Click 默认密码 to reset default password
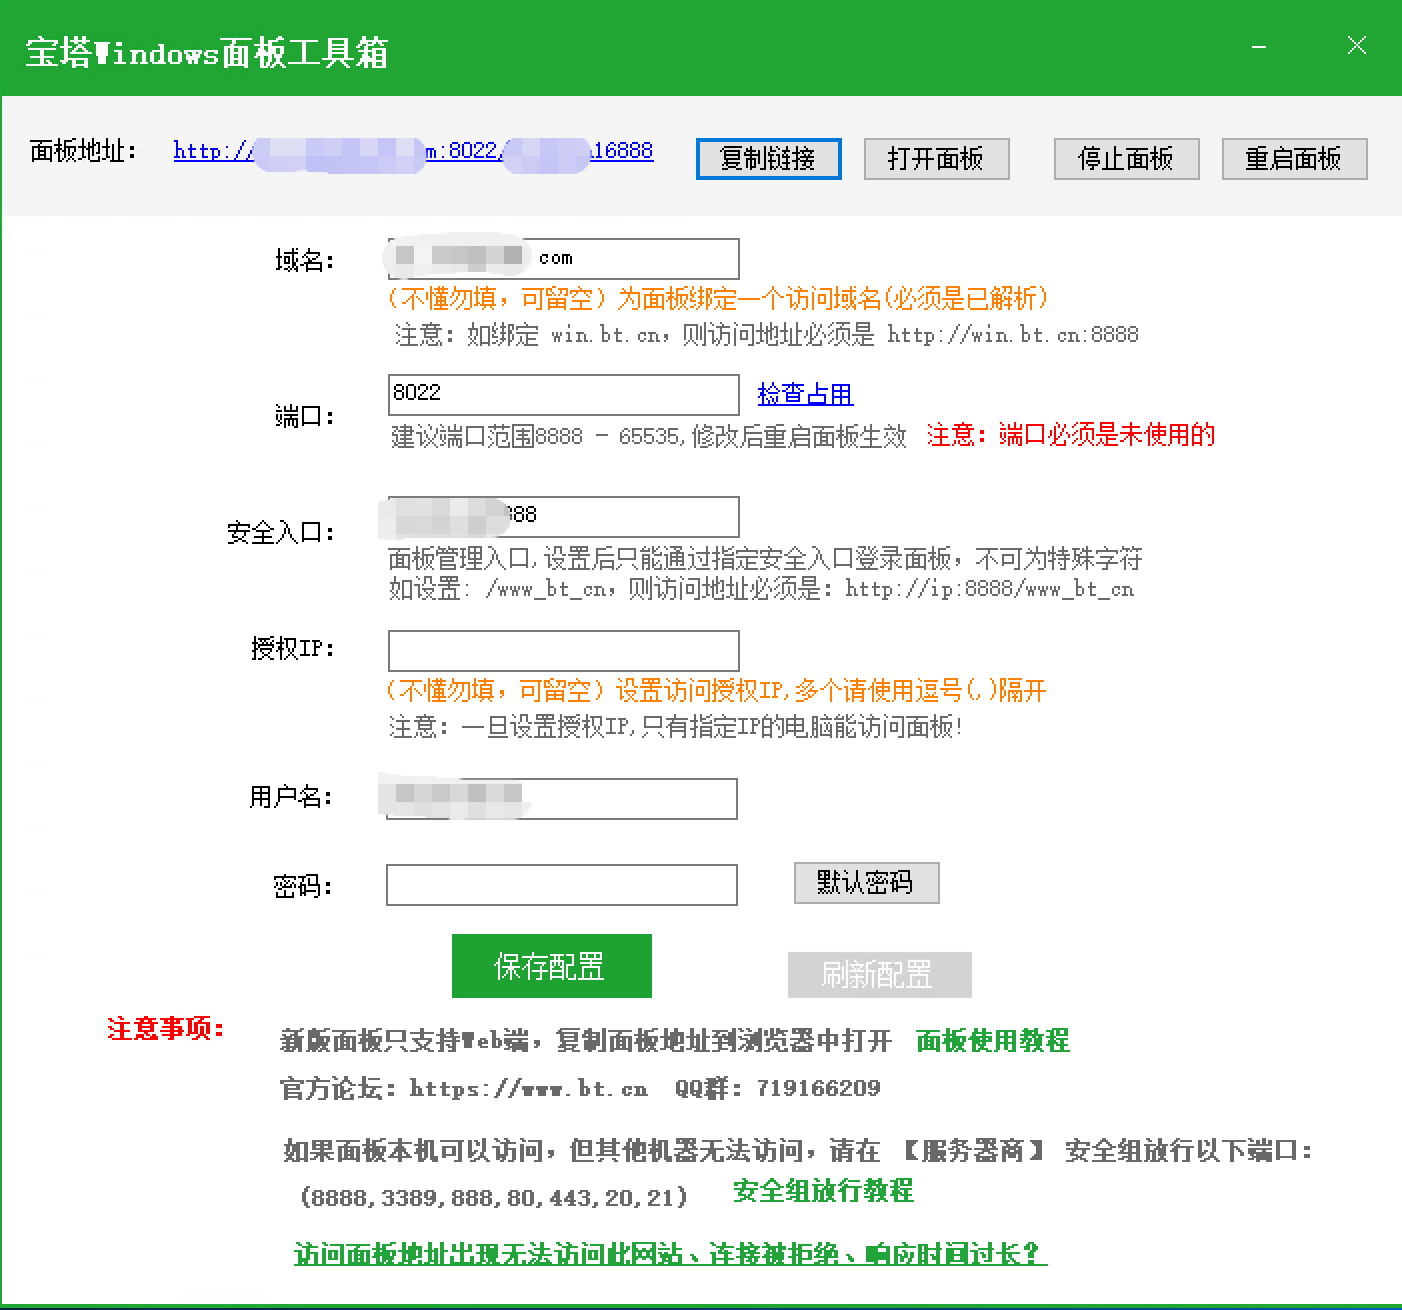1402x1310 pixels. point(866,882)
